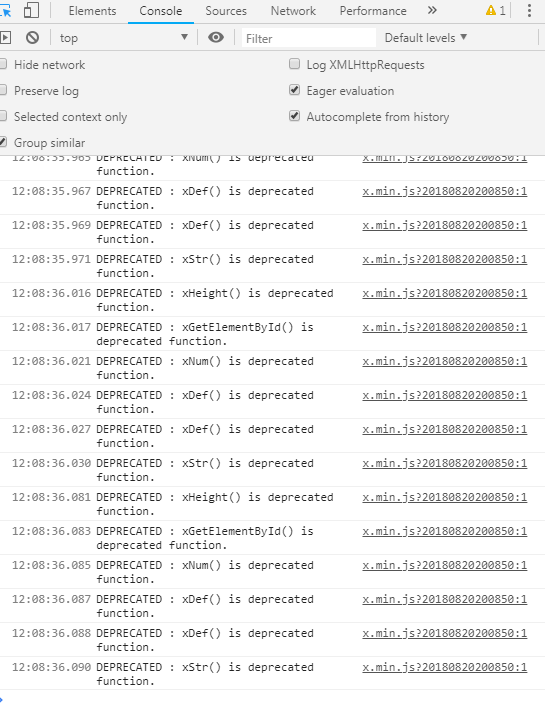Toggle the Group similar checkbox
Viewport: 545px width, 714px height.
(x=3, y=142)
